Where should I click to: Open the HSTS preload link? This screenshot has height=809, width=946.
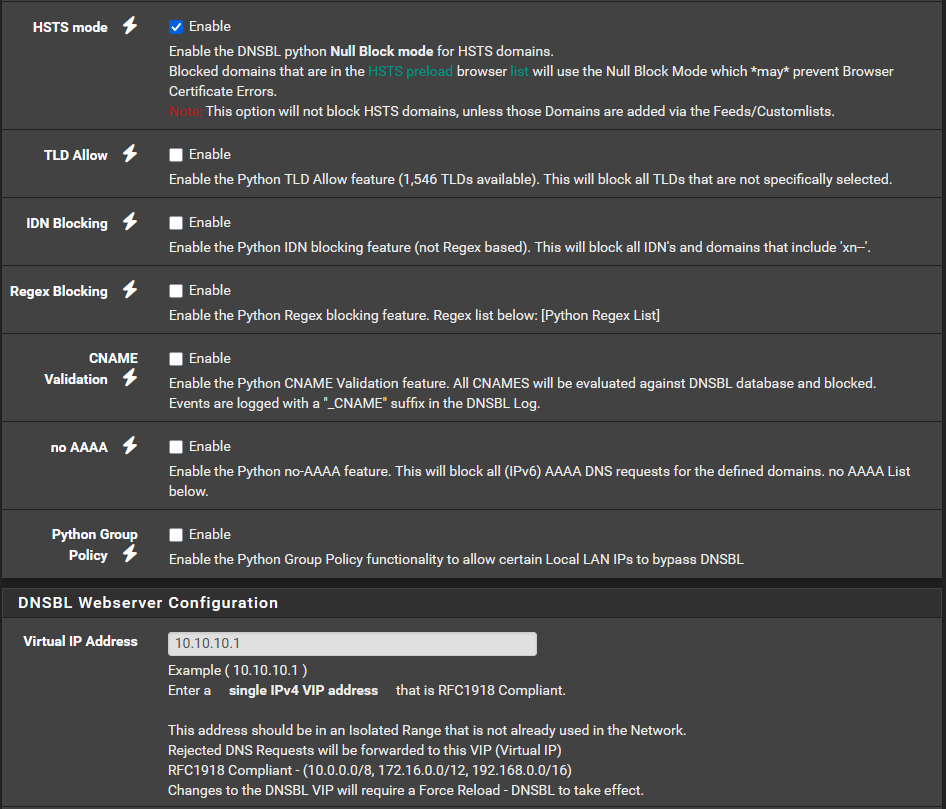coord(410,72)
